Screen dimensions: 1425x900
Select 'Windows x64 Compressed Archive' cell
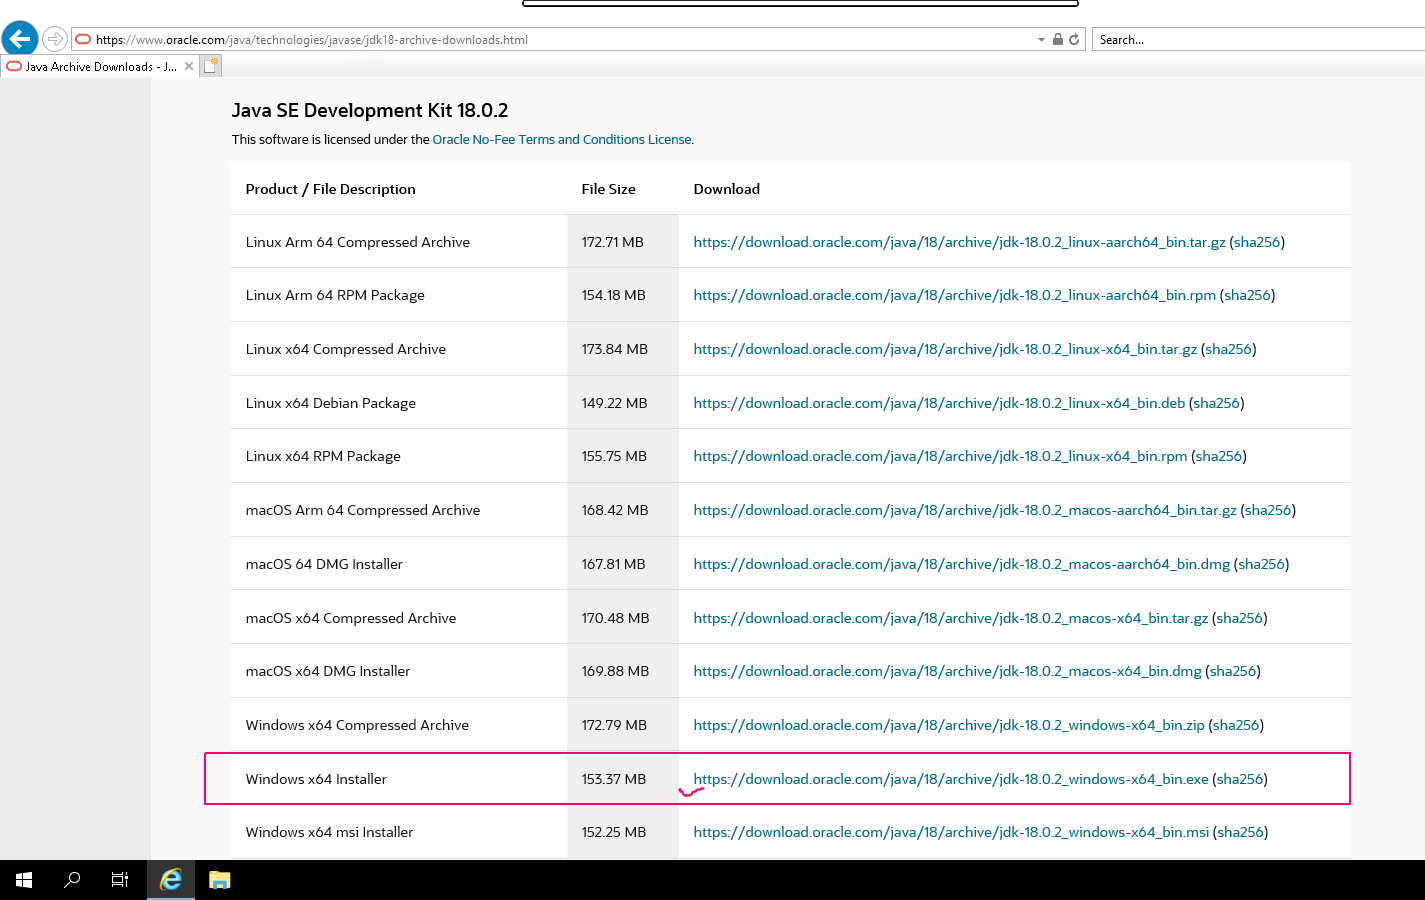pyautogui.click(x=357, y=725)
